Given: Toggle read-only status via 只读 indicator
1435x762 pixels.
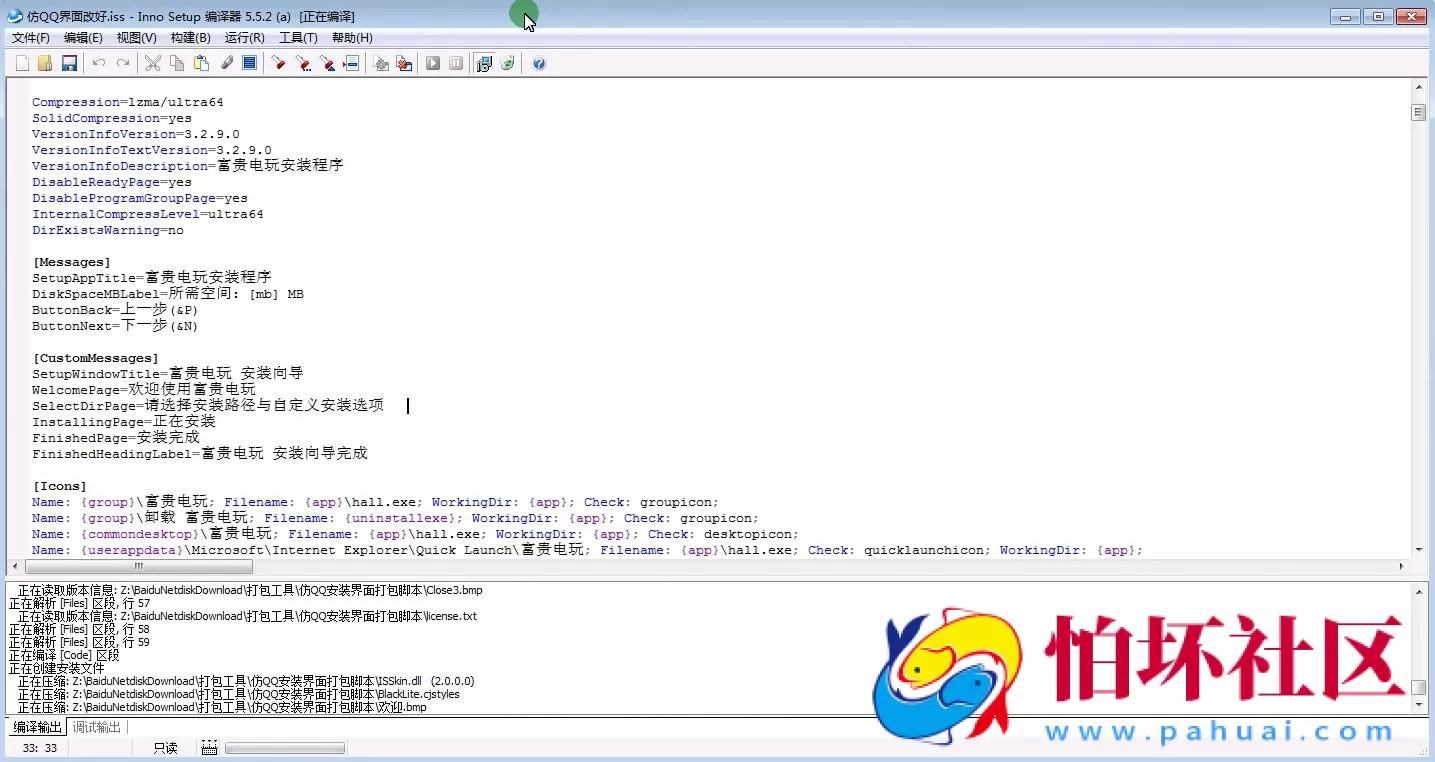Looking at the screenshot, I should point(163,746).
